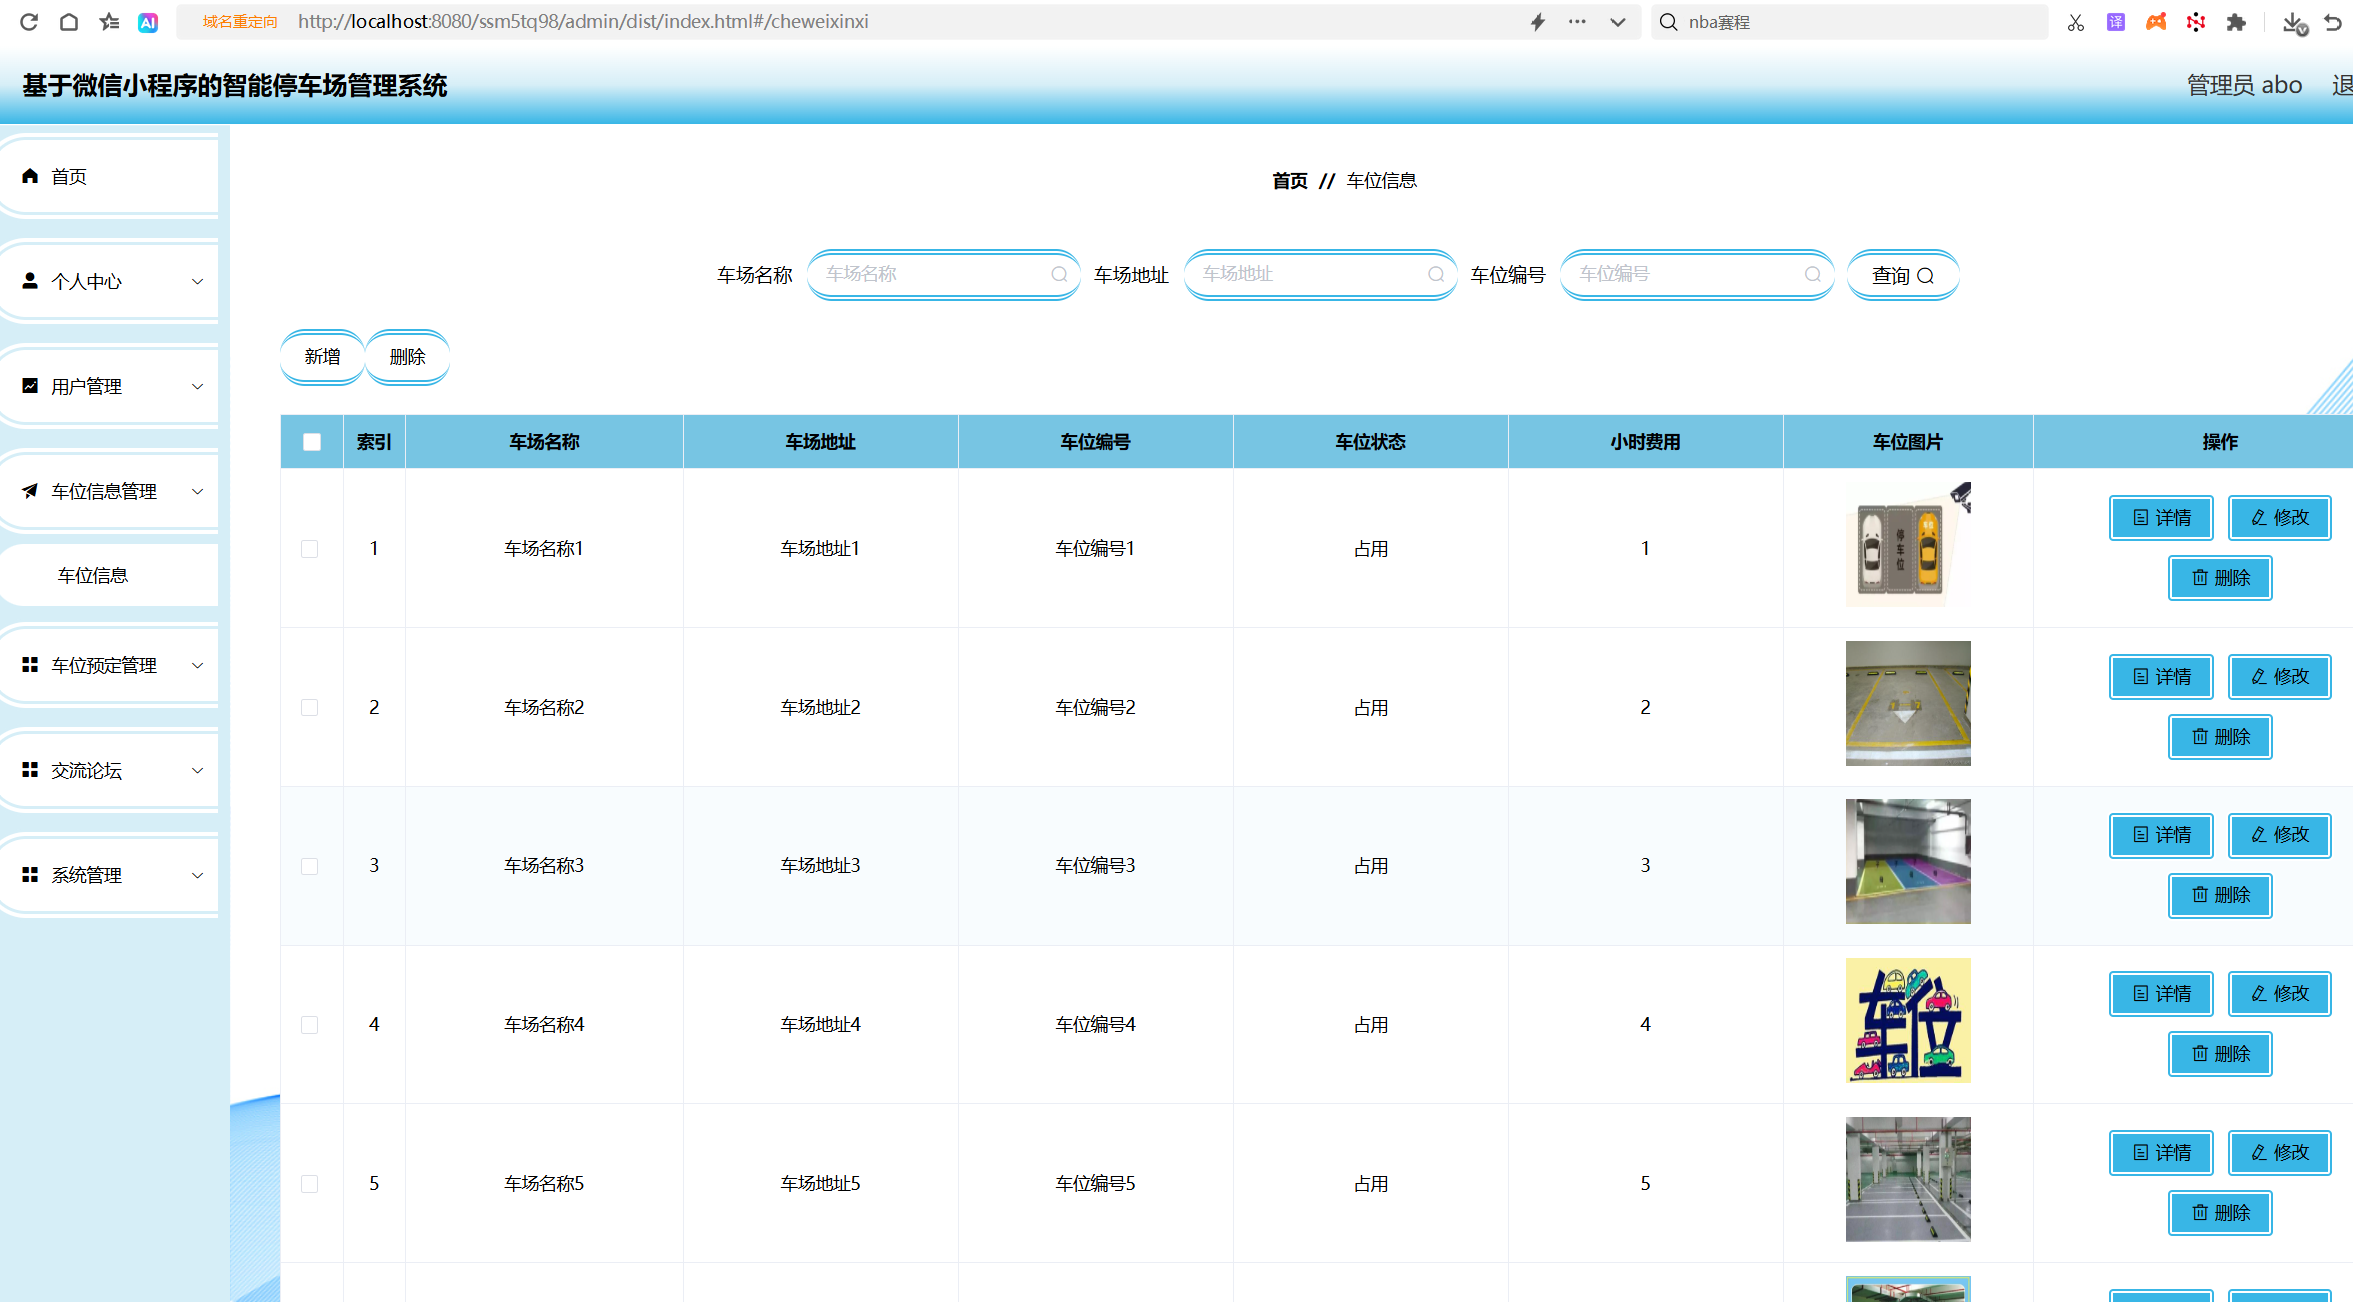Image resolution: width=2353 pixels, height=1302 pixels.
Task: Click the grid icon beside 系统管理
Action: pos(30,875)
